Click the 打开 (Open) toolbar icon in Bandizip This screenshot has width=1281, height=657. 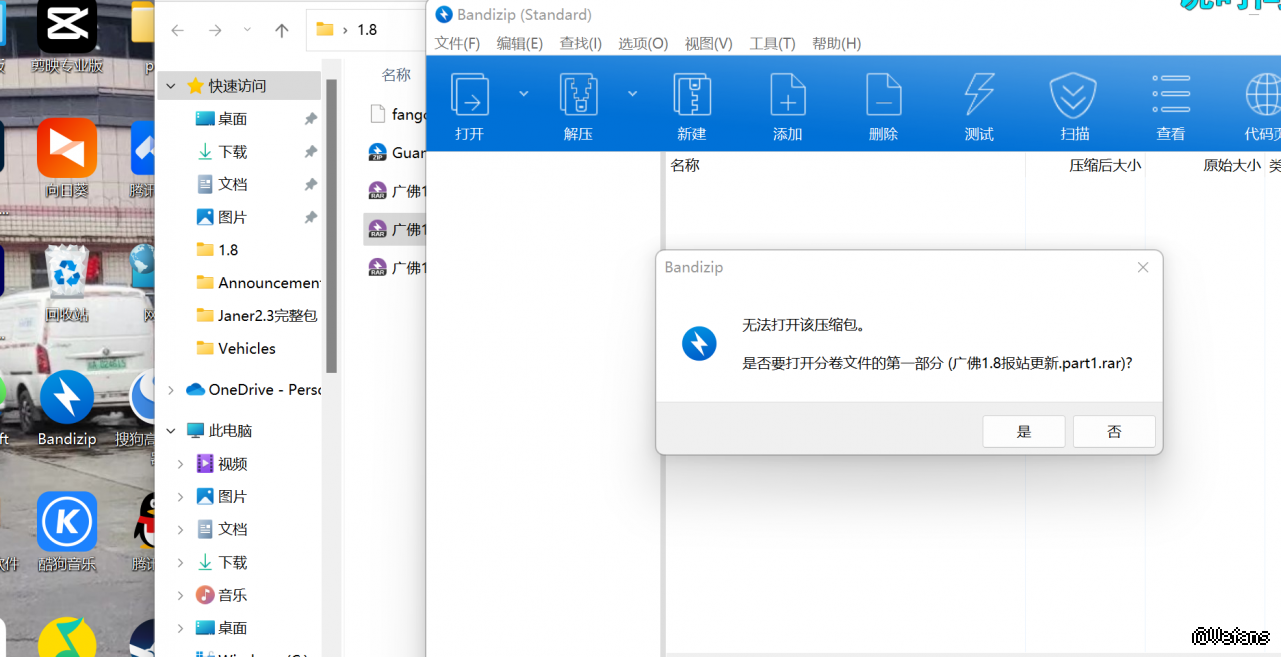pos(470,95)
